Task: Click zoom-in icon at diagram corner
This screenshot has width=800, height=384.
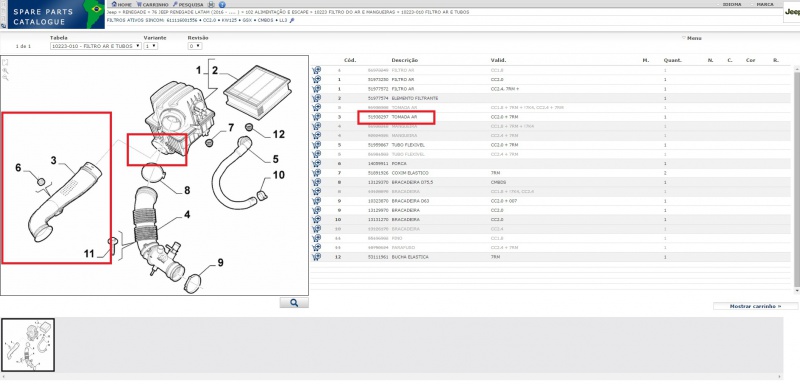Action: pyautogui.click(x=5, y=70)
